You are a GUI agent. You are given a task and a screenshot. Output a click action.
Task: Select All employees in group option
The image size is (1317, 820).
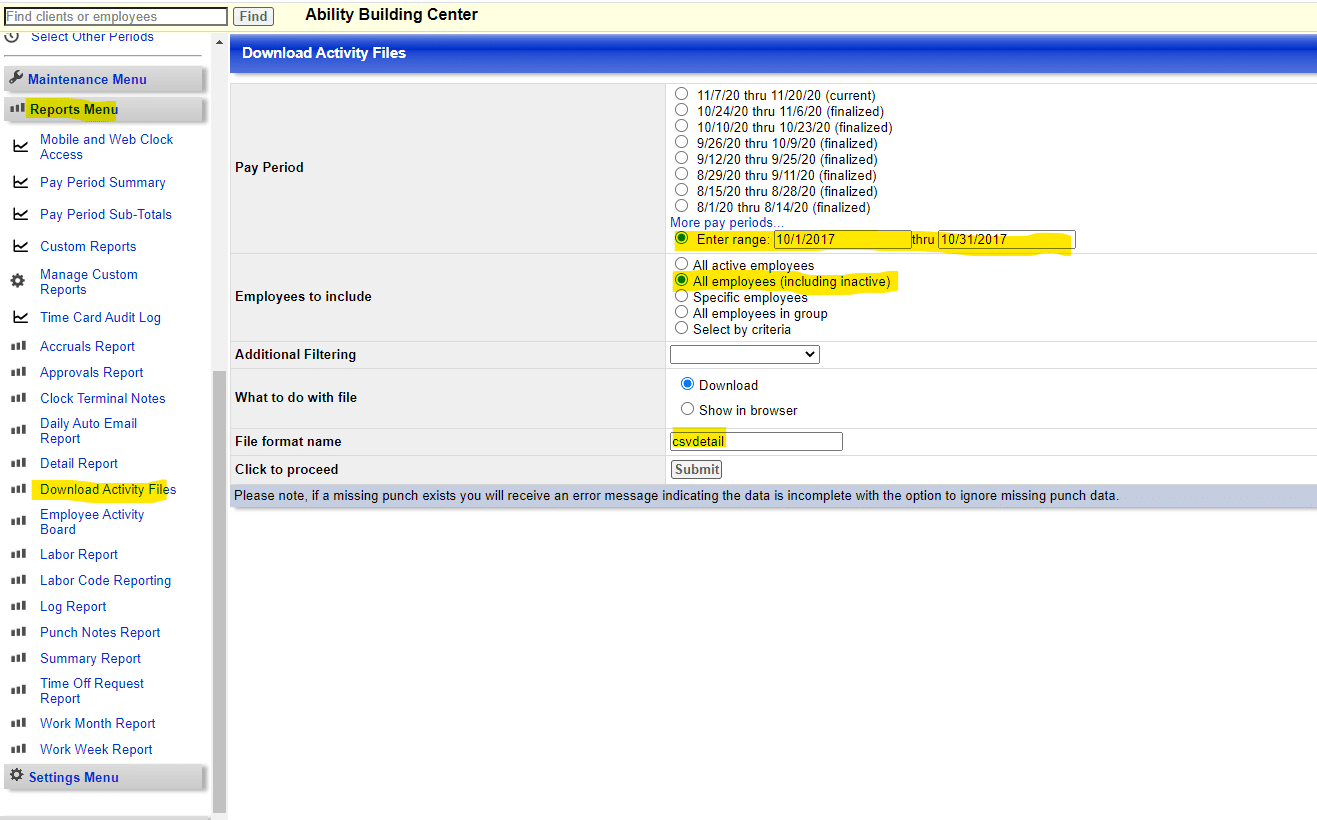click(x=682, y=313)
